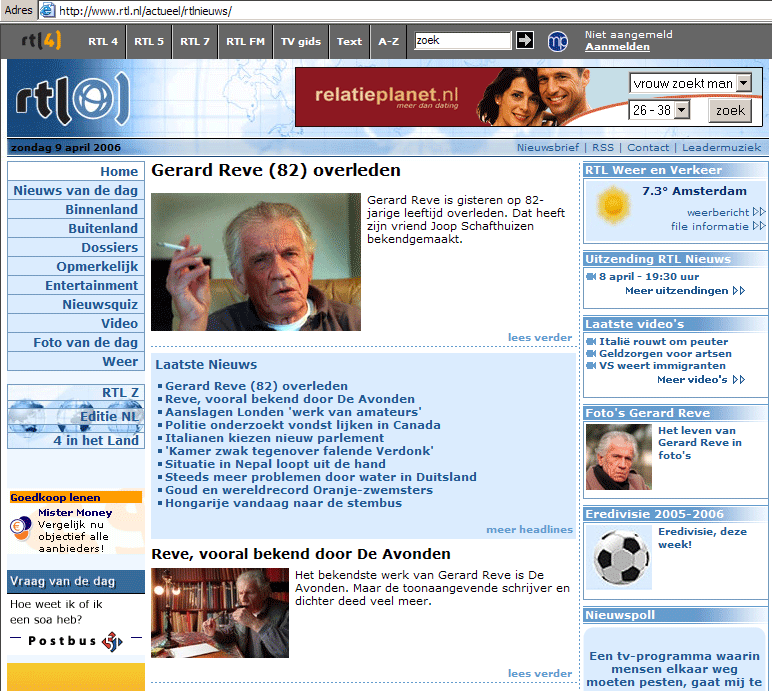Select Weer in sidebar
Image resolution: width=772 pixels, height=691 pixels.
click(x=76, y=362)
